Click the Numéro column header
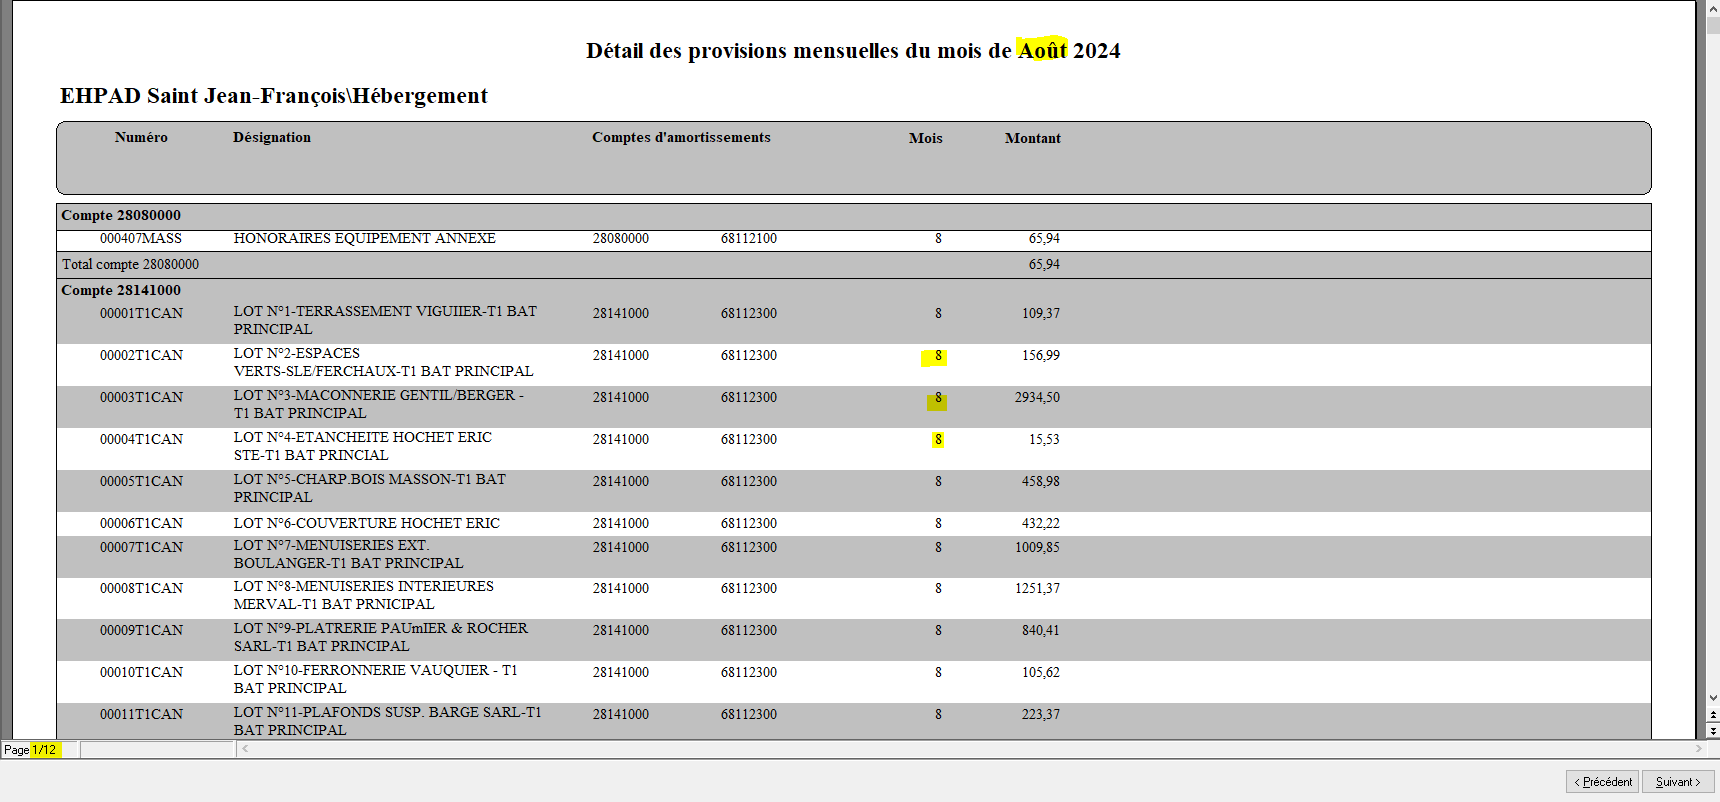Screen dimensions: 1720x802 [x=141, y=138]
